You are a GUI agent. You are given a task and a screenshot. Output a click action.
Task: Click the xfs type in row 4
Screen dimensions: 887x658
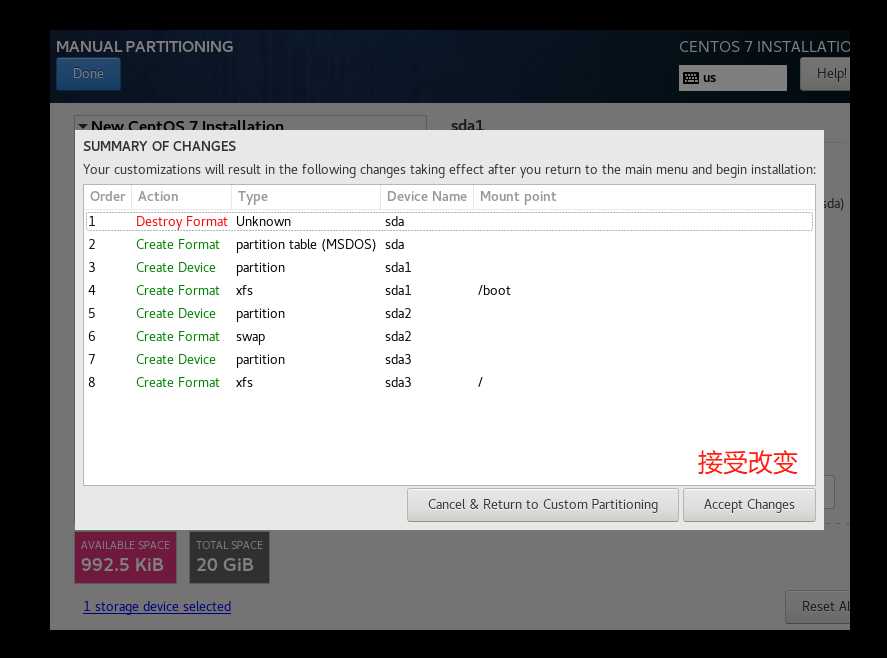coord(244,290)
